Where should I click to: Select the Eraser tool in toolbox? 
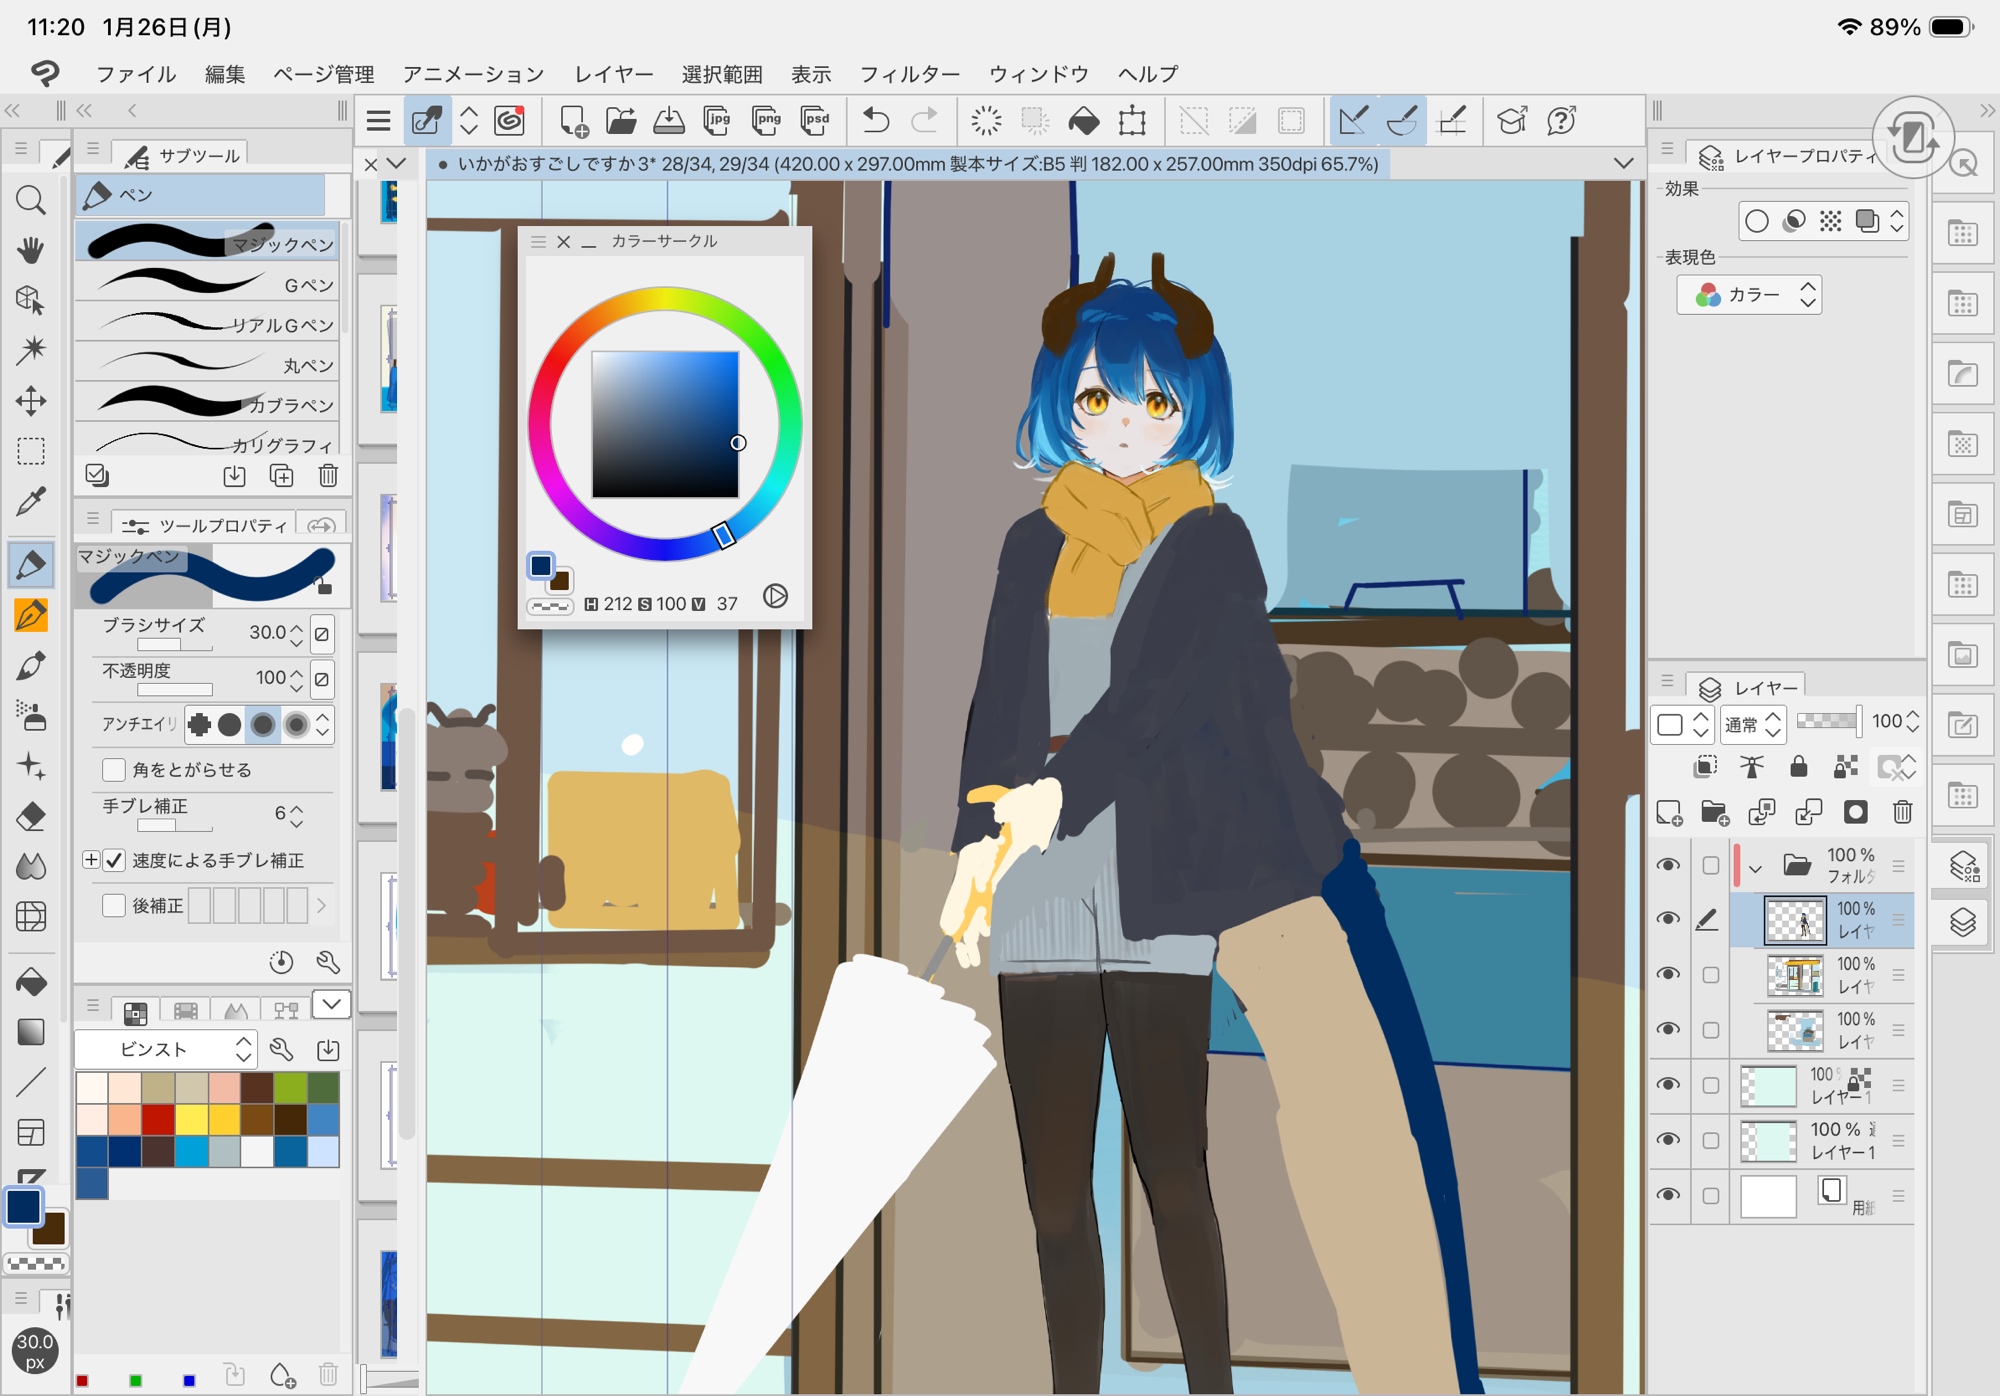tap(30, 816)
